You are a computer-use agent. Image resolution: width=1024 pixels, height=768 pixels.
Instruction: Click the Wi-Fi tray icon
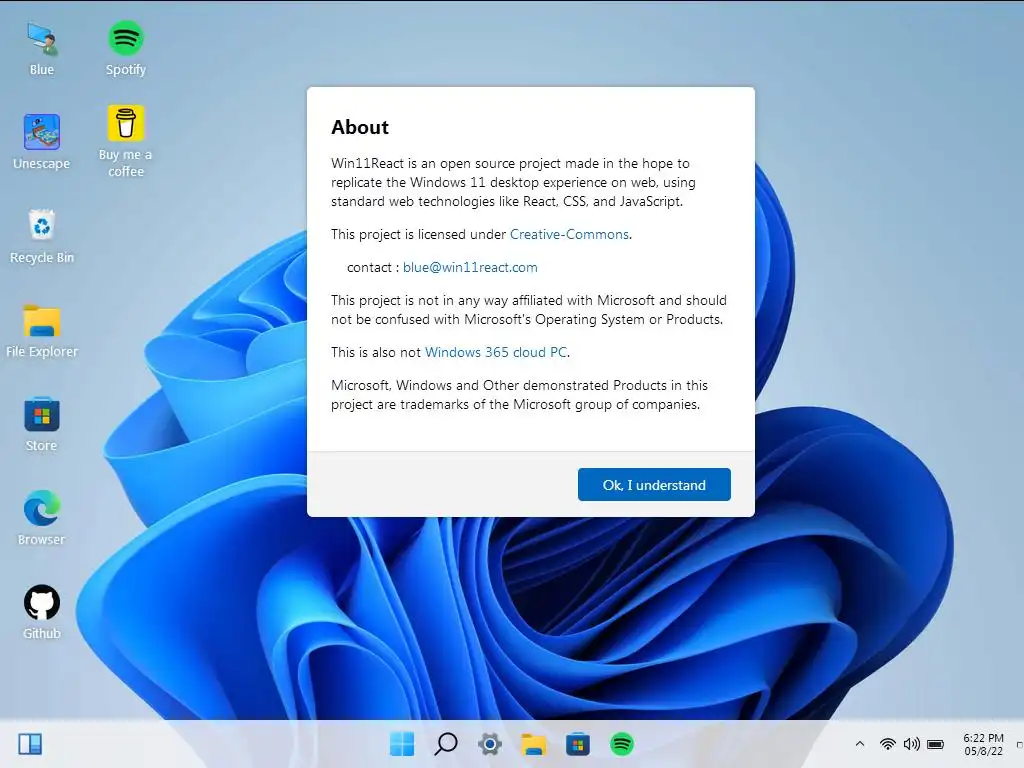click(x=888, y=744)
